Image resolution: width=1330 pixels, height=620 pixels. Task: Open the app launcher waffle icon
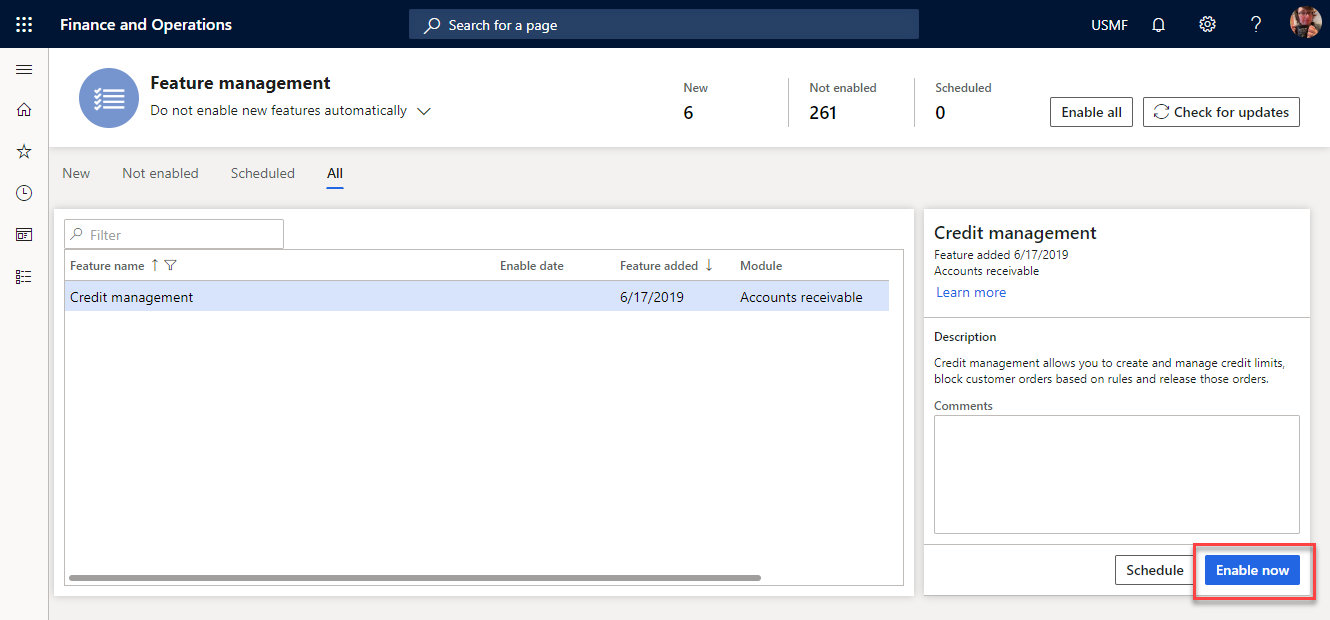(x=24, y=24)
